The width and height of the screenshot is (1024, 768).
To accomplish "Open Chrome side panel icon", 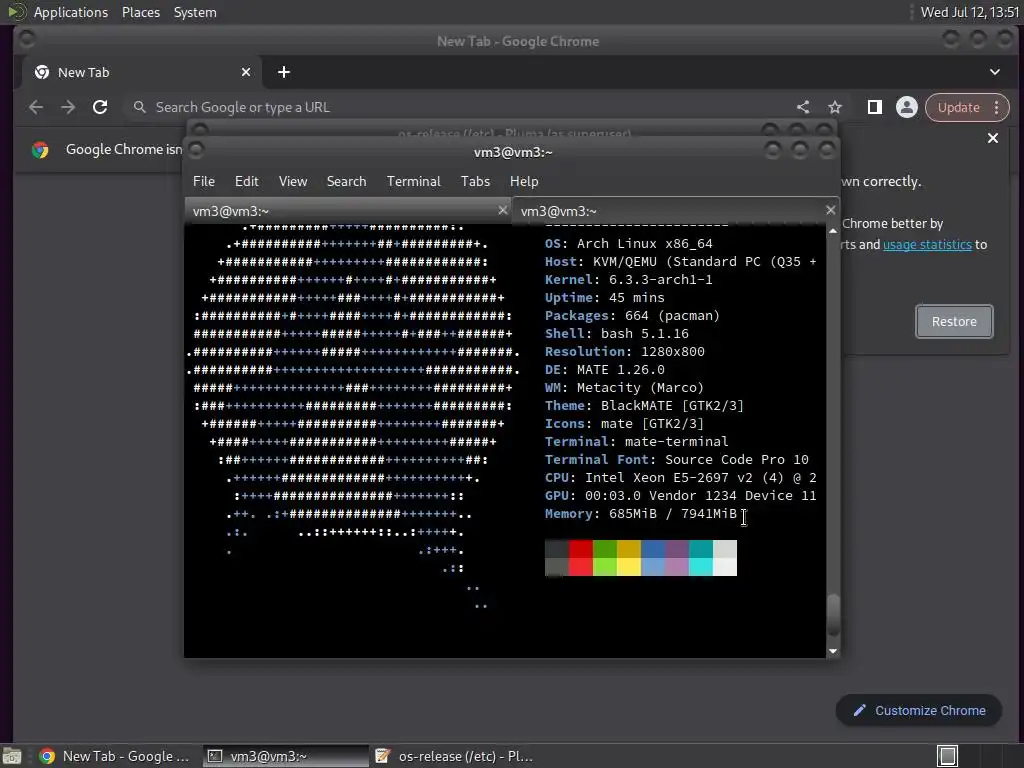I will [874, 107].
